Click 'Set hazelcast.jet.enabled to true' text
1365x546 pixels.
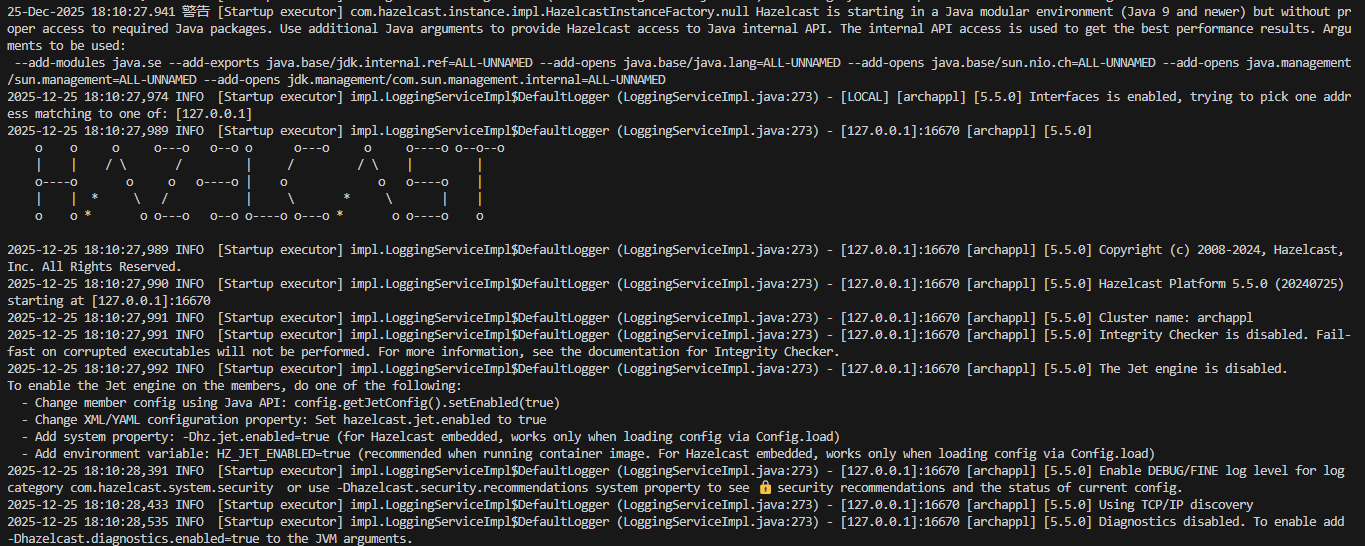[x=431, y=420]
